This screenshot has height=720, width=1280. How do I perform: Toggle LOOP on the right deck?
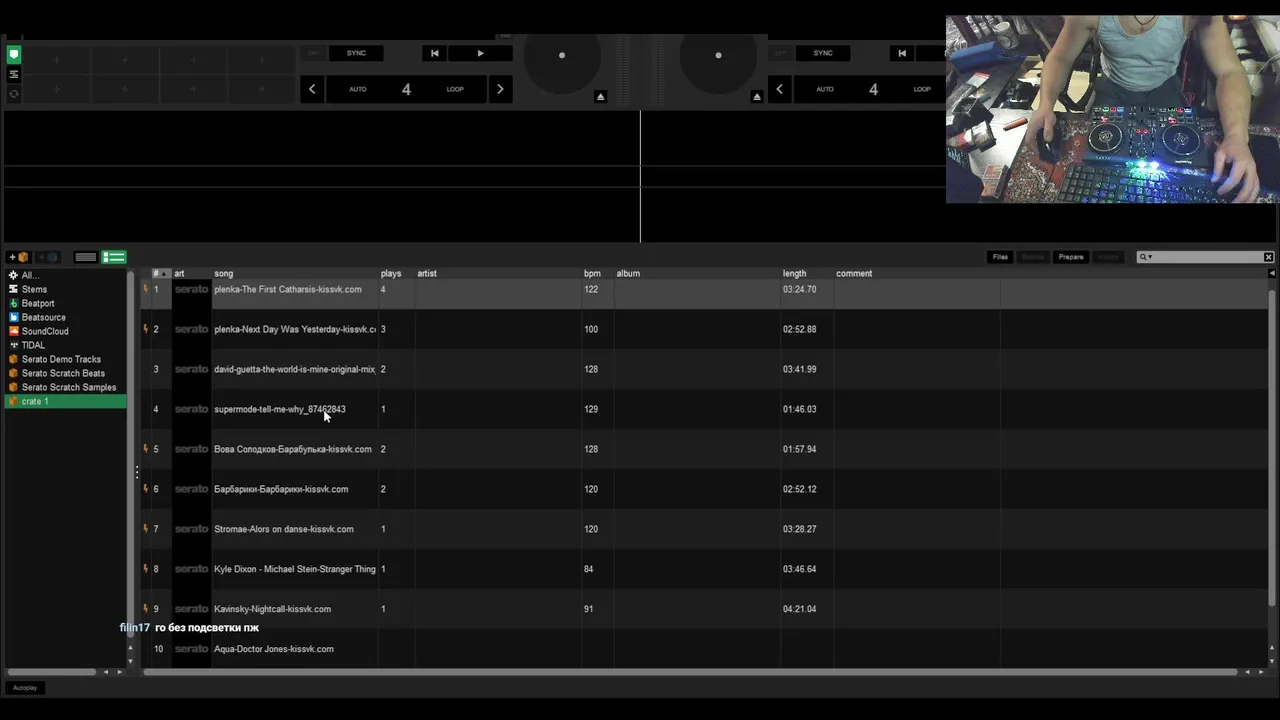pos(922,89)
